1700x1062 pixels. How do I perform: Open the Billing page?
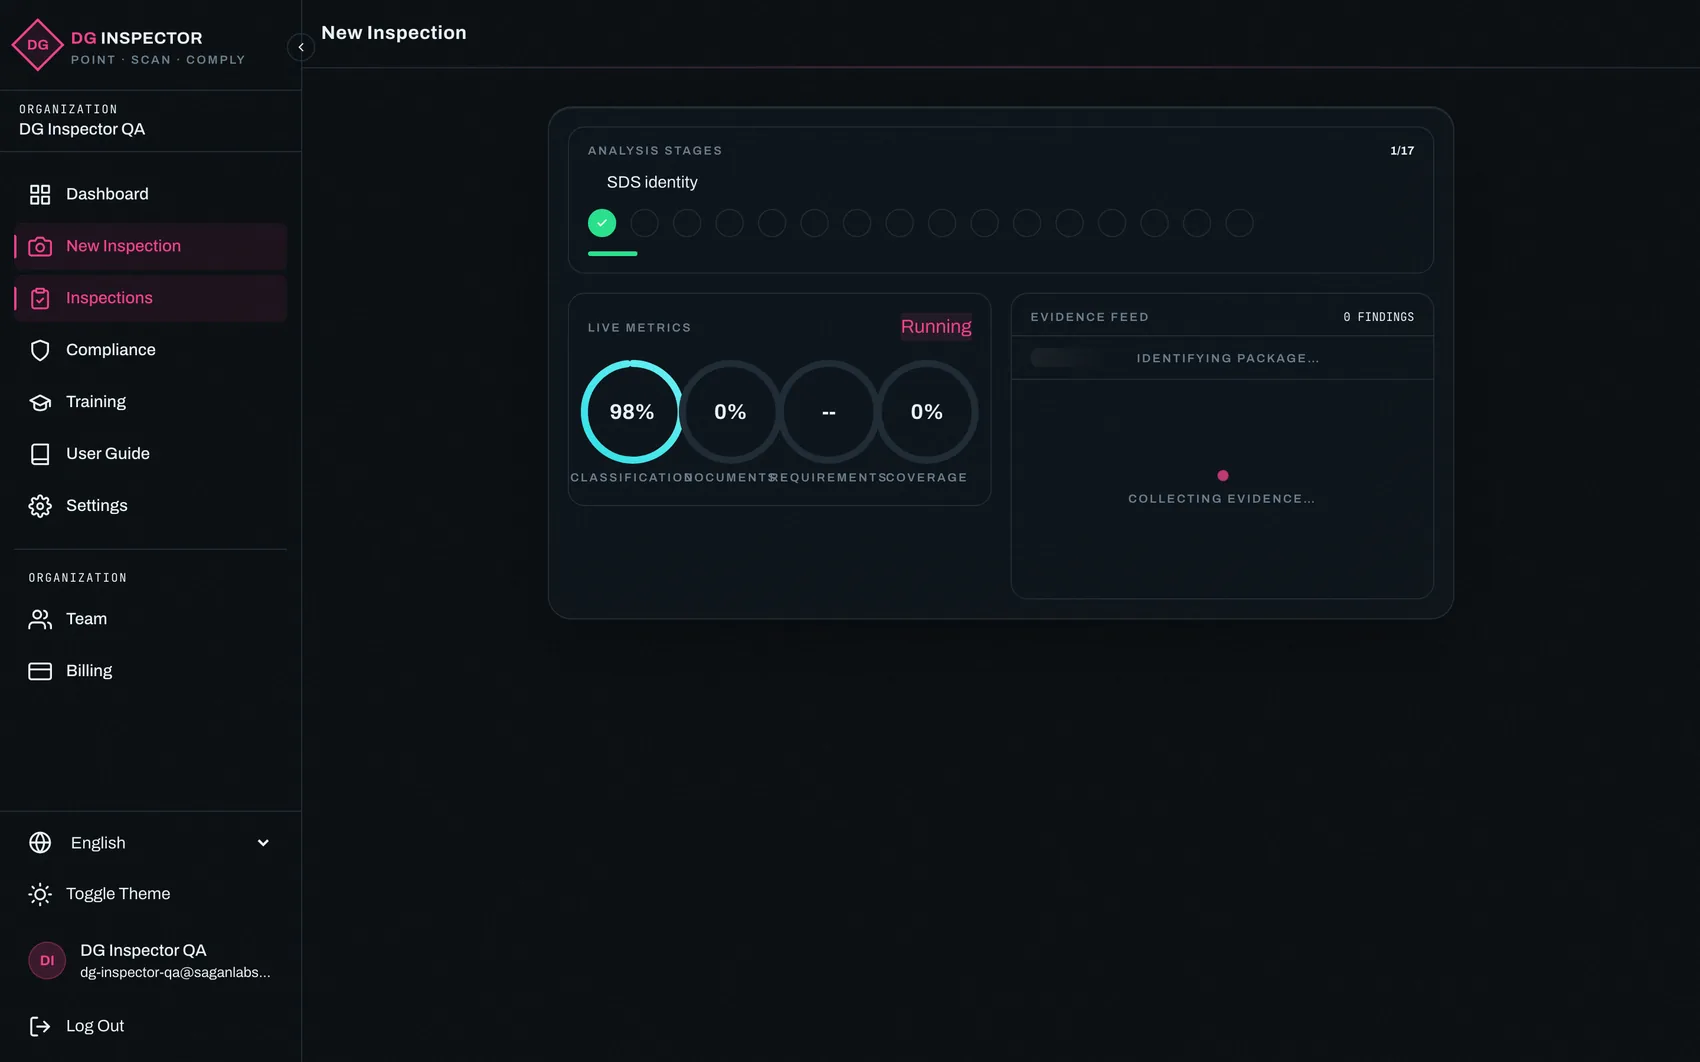coord(150,671)
